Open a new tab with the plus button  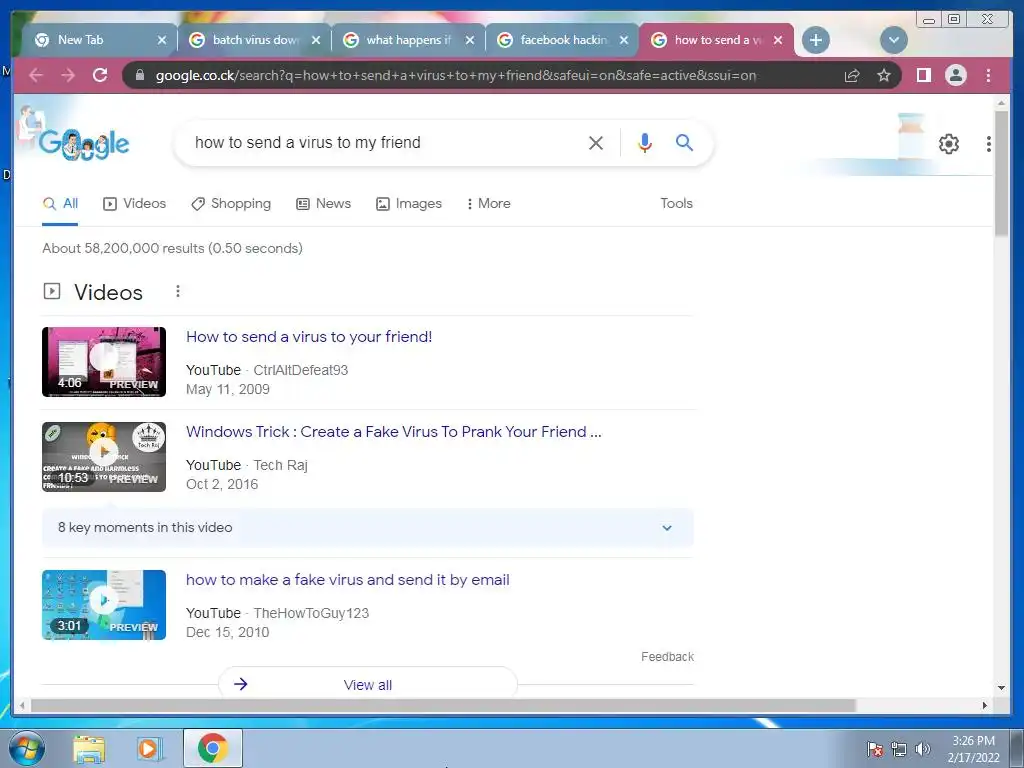(816, 40)
